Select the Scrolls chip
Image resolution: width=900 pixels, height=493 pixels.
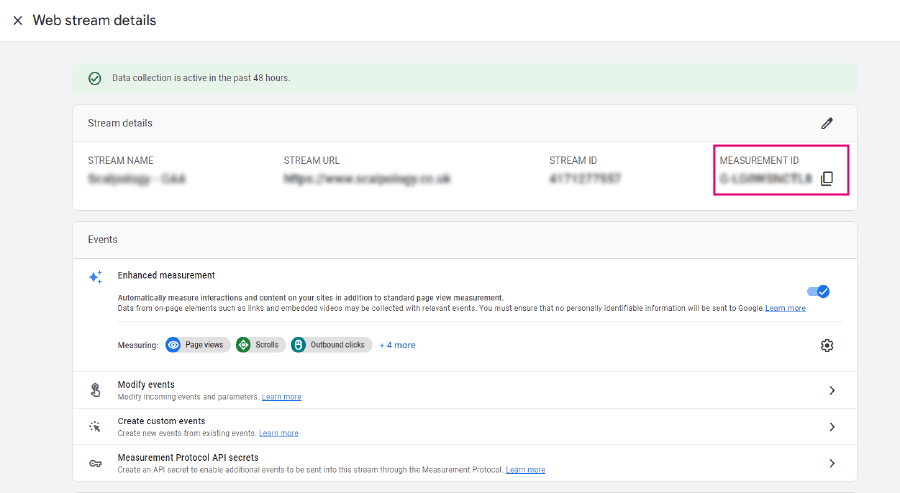[261, 345]
